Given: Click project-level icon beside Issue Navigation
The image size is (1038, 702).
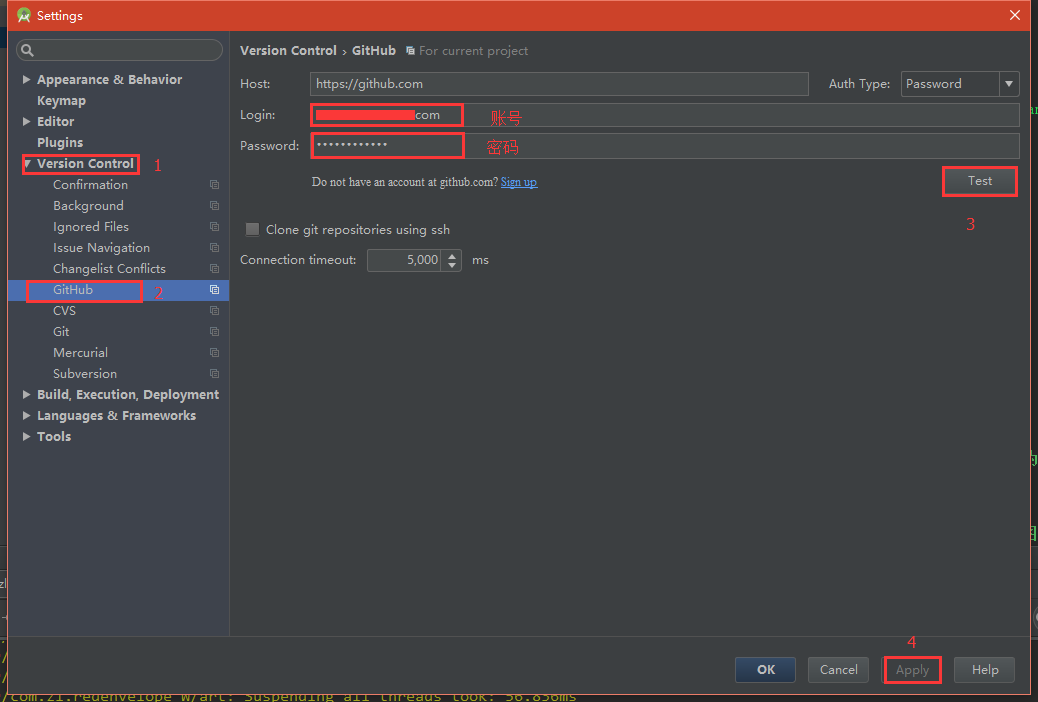Looking at the screenshot, I should (214, 248).
